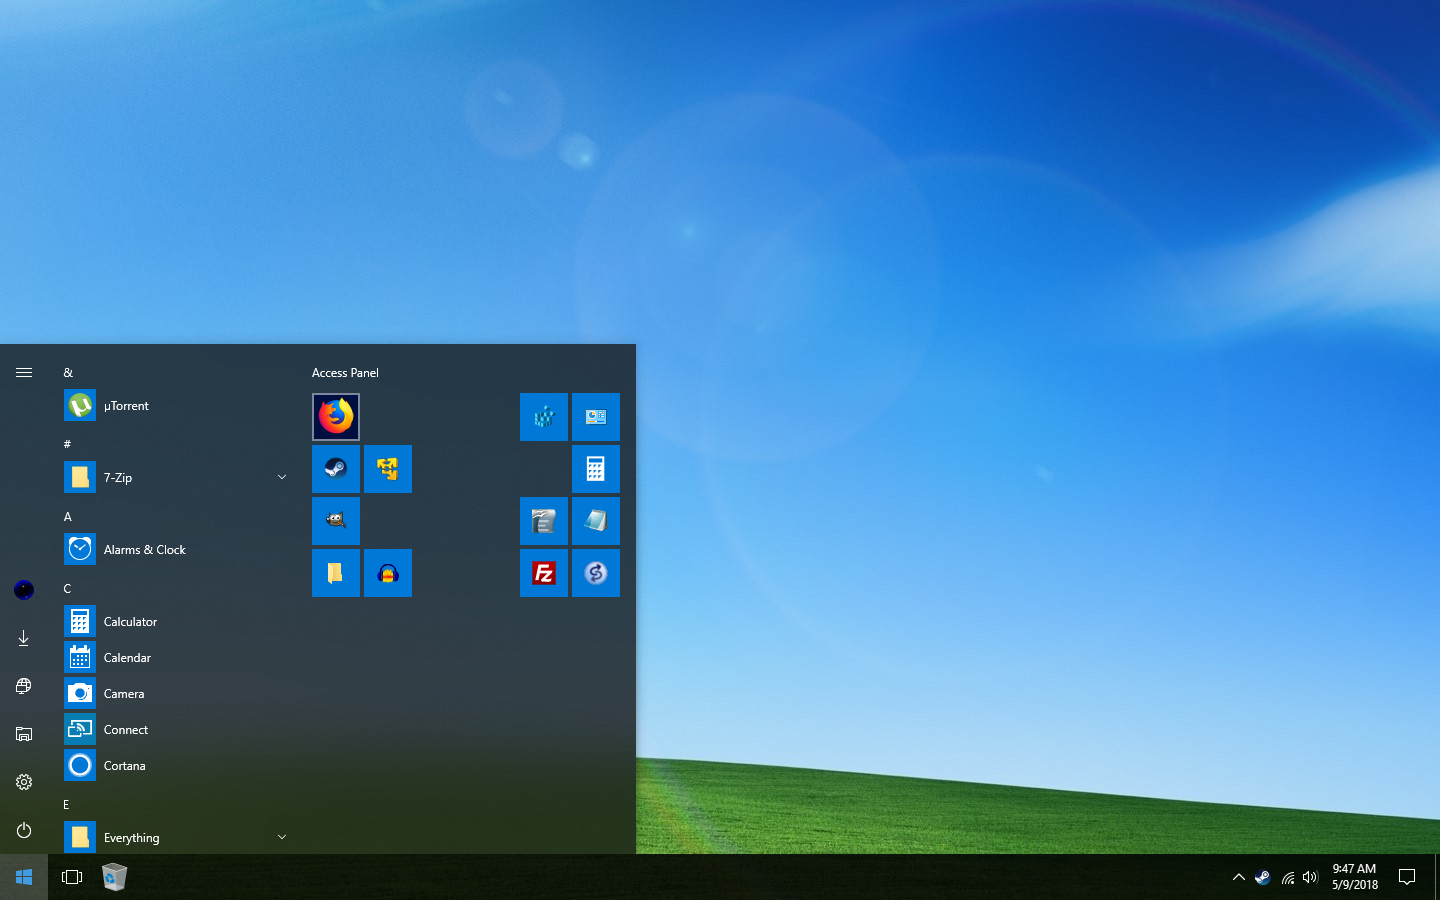Open the yellow folder tile
Viewport: 1440px width, 900px height.
(336, 573)
